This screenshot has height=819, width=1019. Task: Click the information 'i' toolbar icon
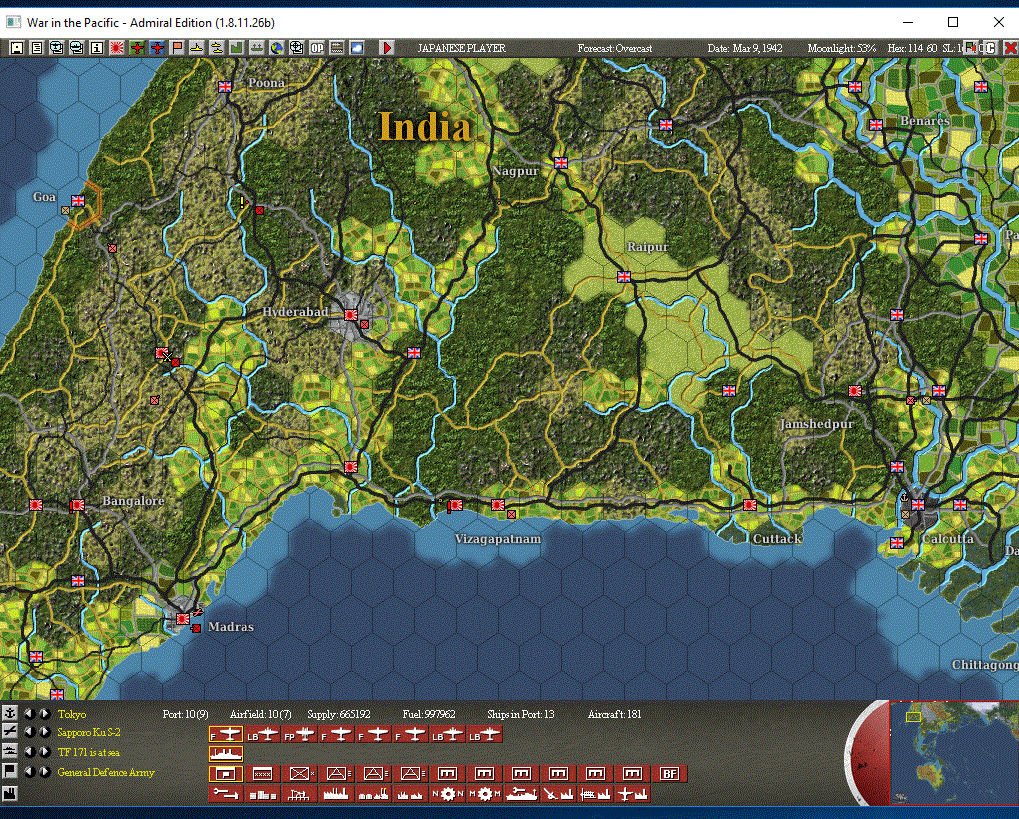pos(97,47)
